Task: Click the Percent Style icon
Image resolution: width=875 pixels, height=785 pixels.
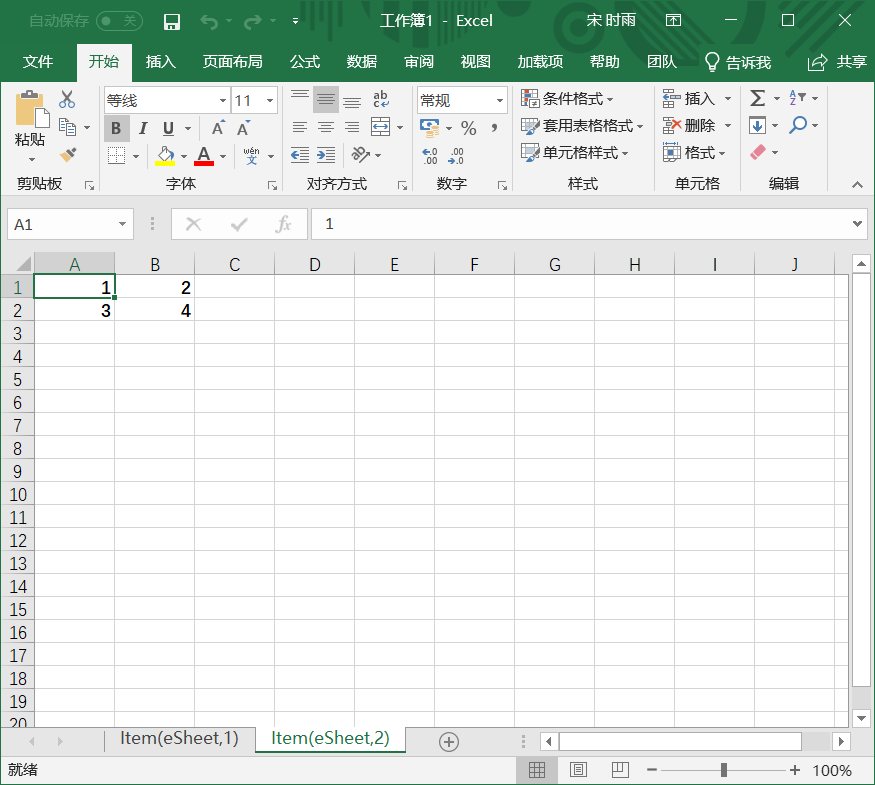Action: [x=468, y=128]
